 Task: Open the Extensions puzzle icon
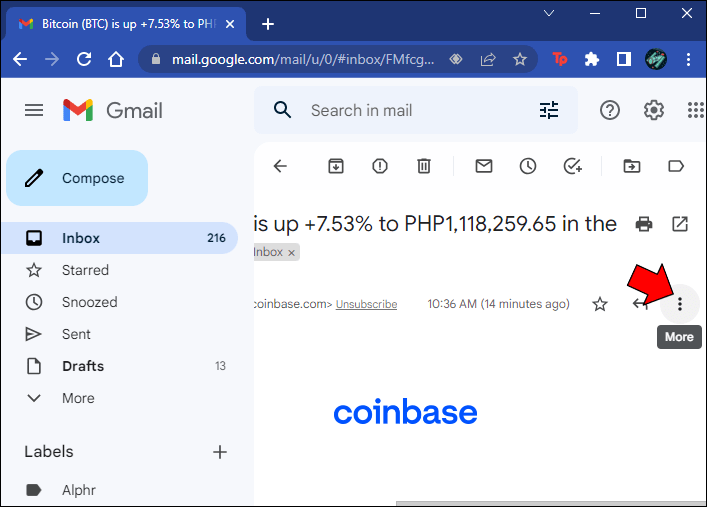pyautogui.click(x=592, y=59)
